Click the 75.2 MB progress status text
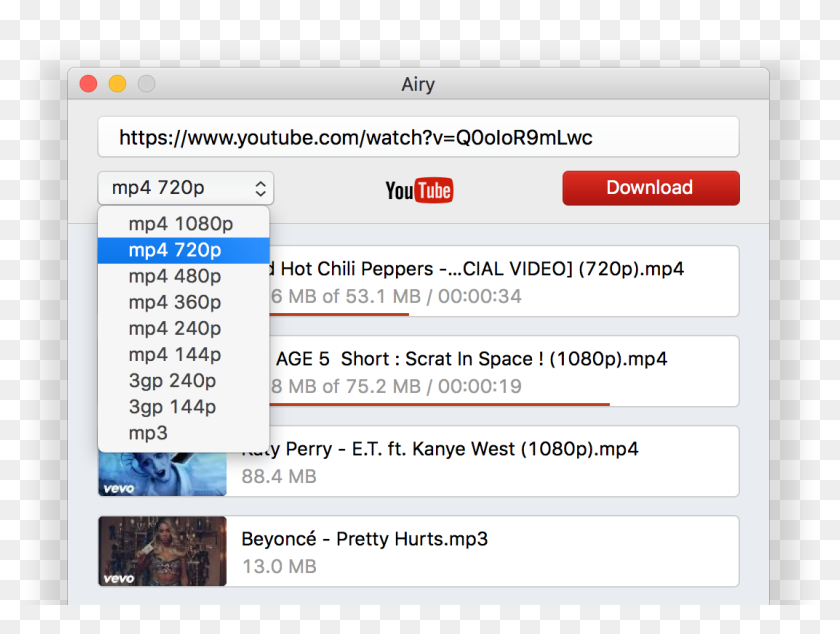840x634 pixels. [x=395, y=386]
